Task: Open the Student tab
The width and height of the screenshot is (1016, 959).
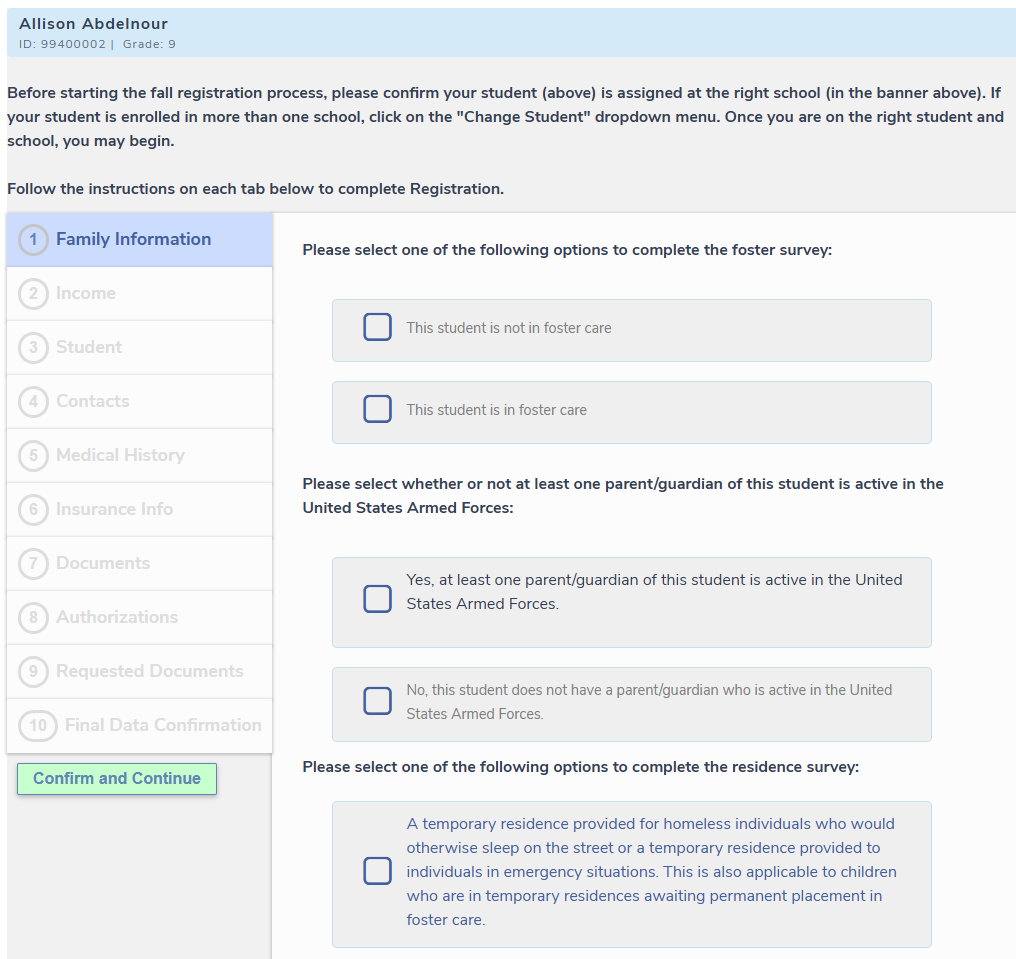Action: coord(139,347)
